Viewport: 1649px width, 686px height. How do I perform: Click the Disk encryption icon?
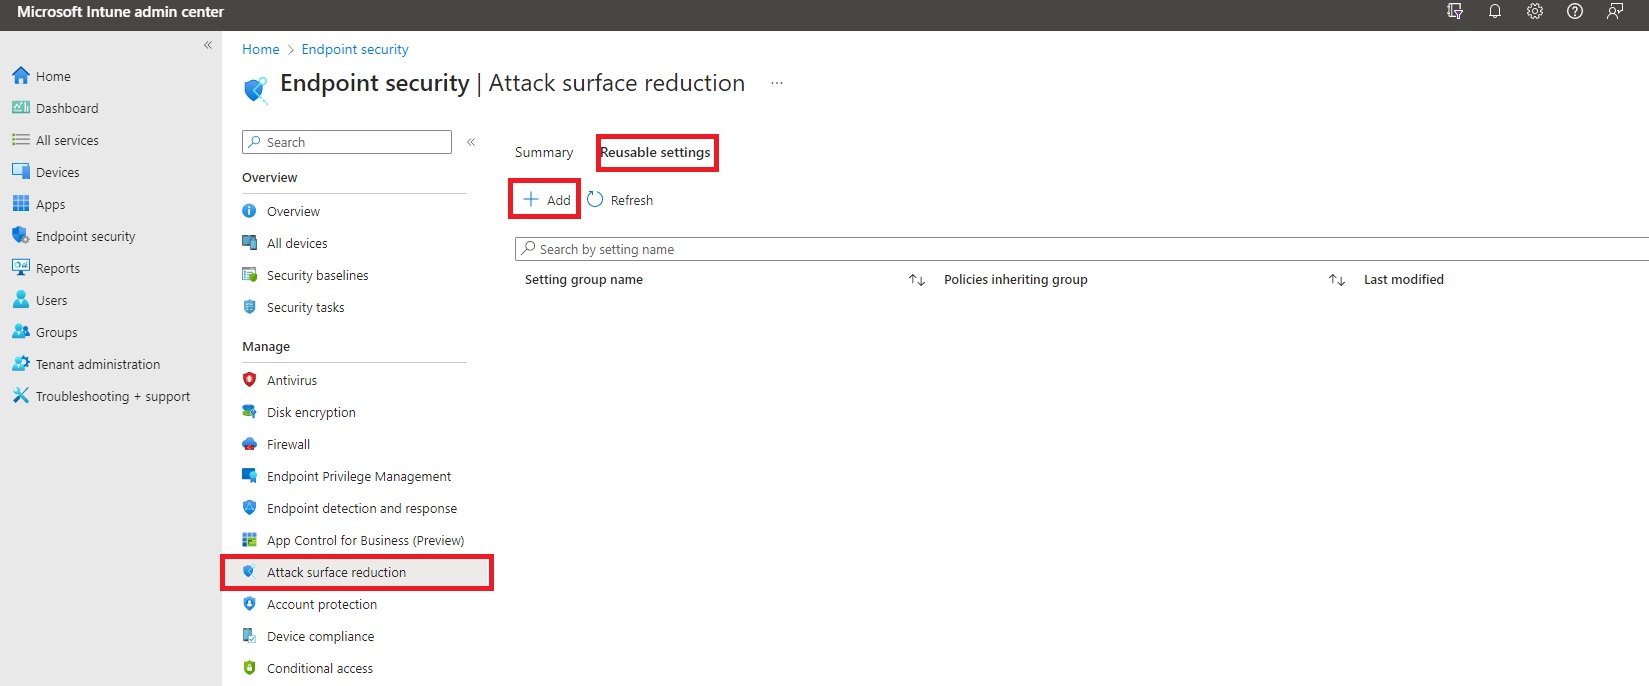tap(250, 412)
